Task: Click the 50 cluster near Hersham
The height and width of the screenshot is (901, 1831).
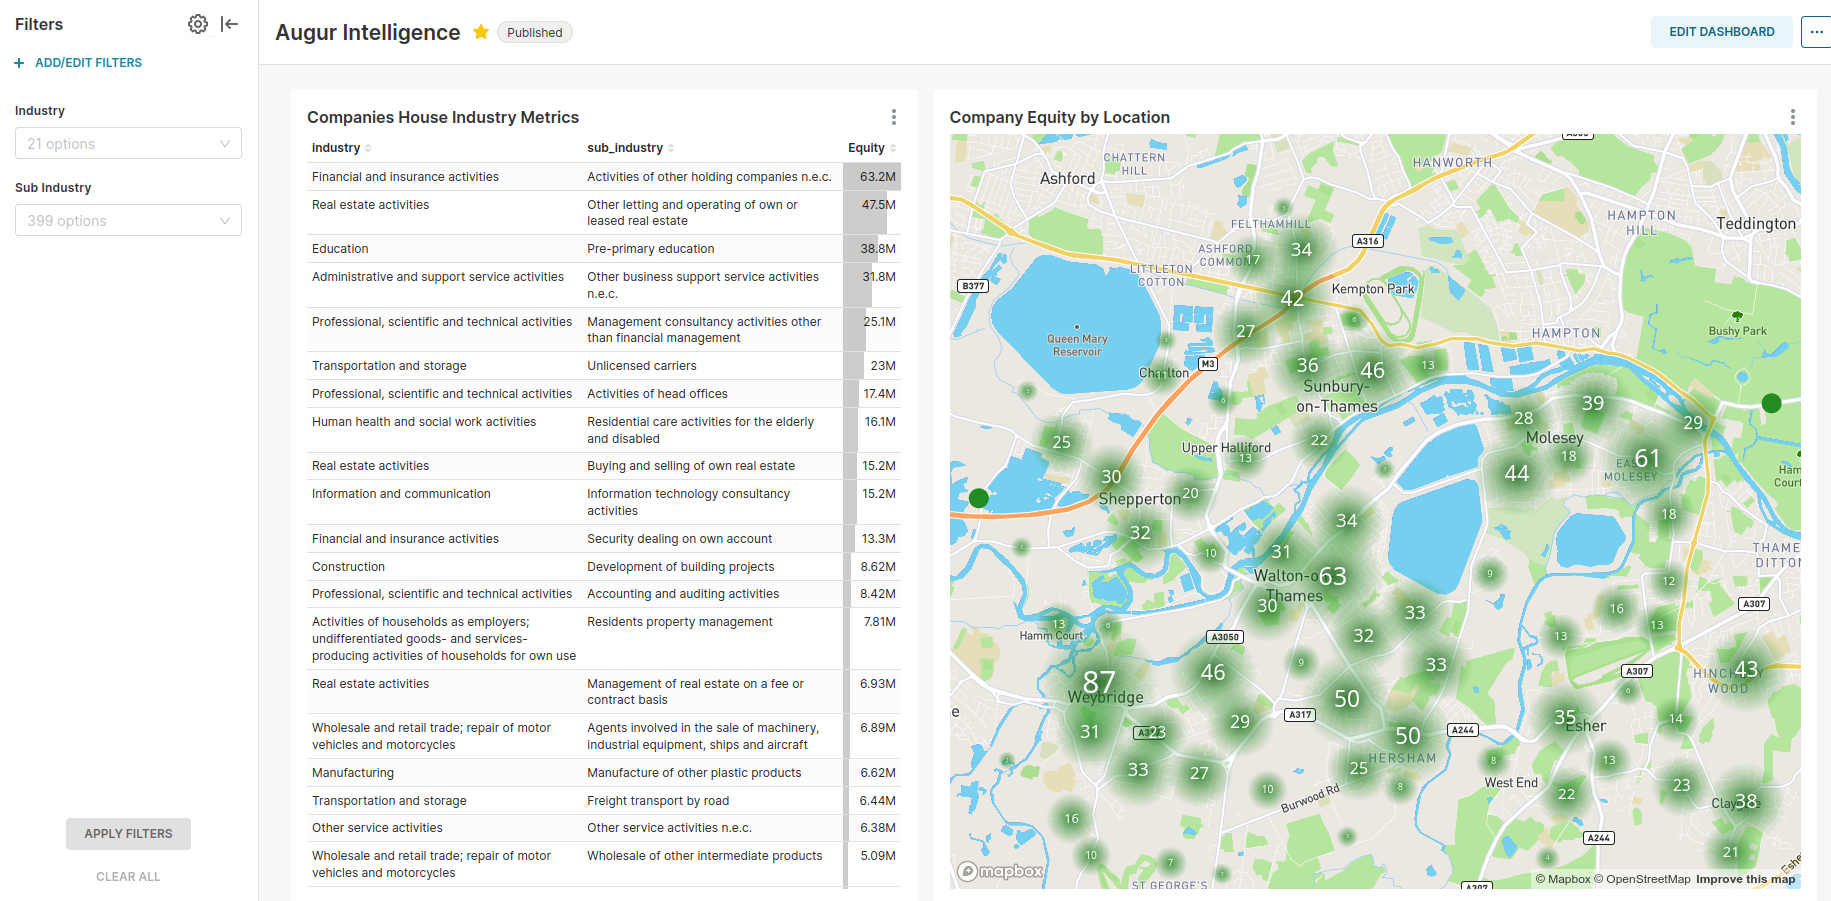Action: [x=1408, y=736]
